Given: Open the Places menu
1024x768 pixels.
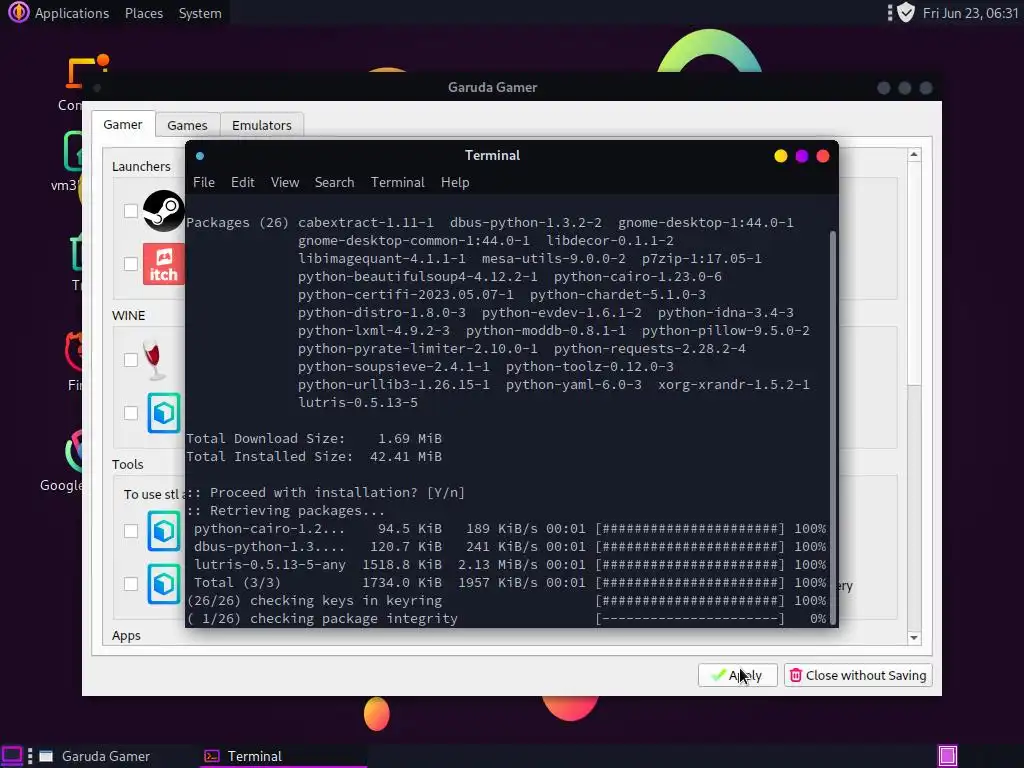Looking at the screenshot, I should (144, 13).
